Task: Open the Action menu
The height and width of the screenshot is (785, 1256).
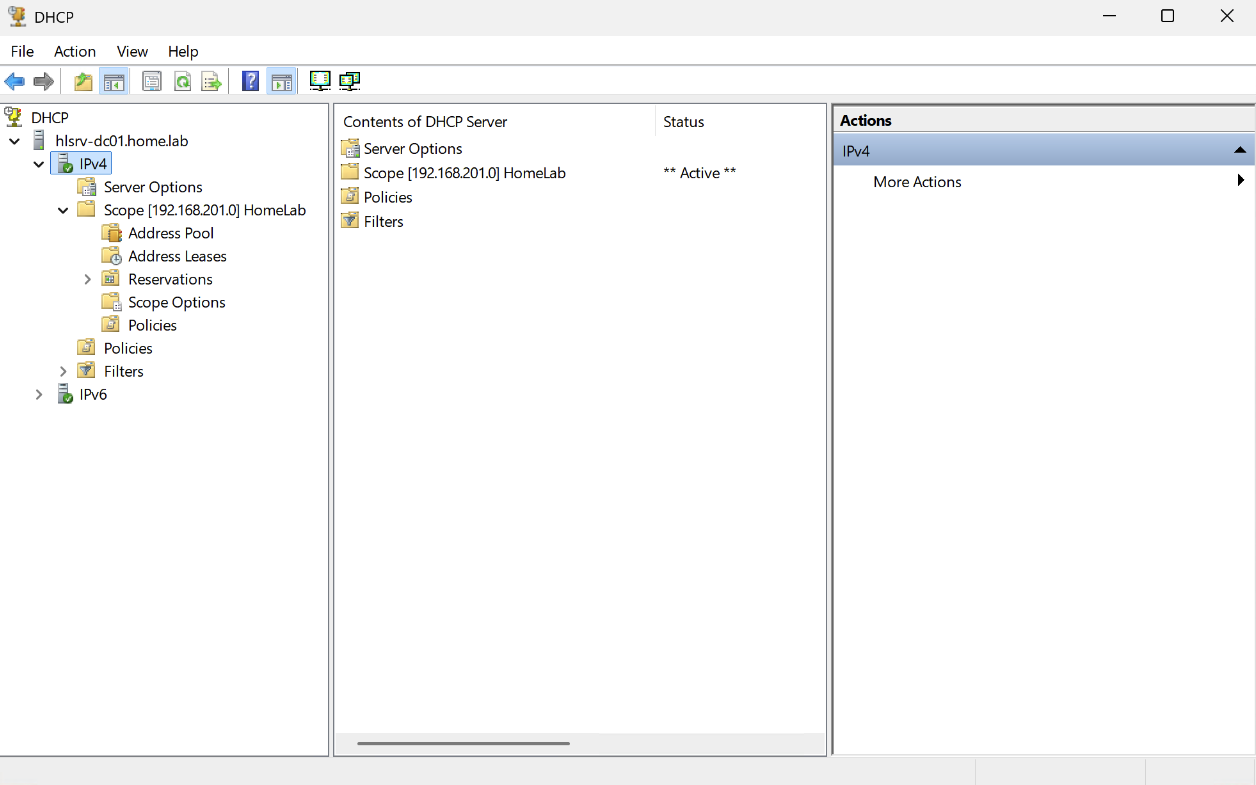Action: tap(75, 51)
